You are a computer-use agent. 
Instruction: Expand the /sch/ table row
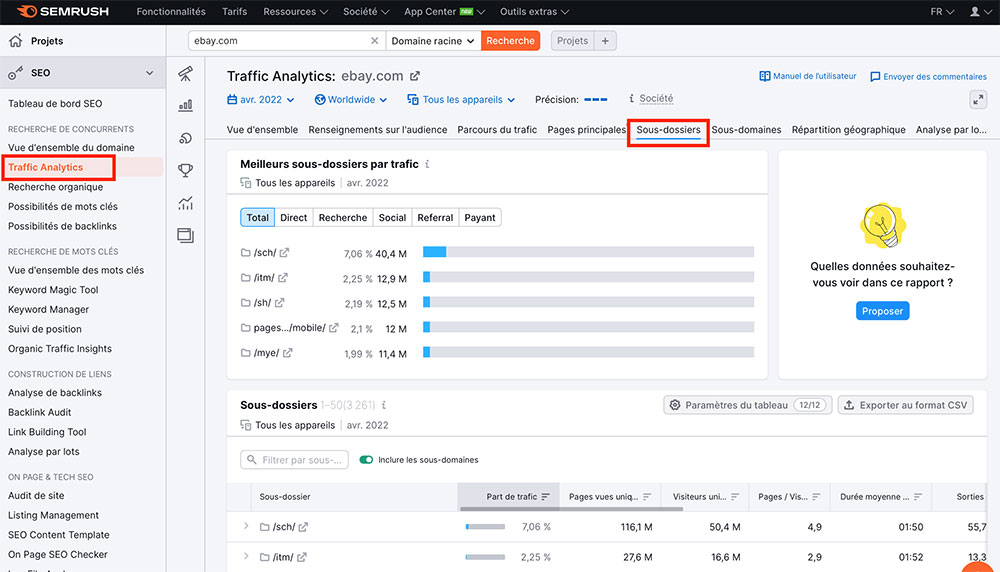pyautogui.click(x=246, y=526)
